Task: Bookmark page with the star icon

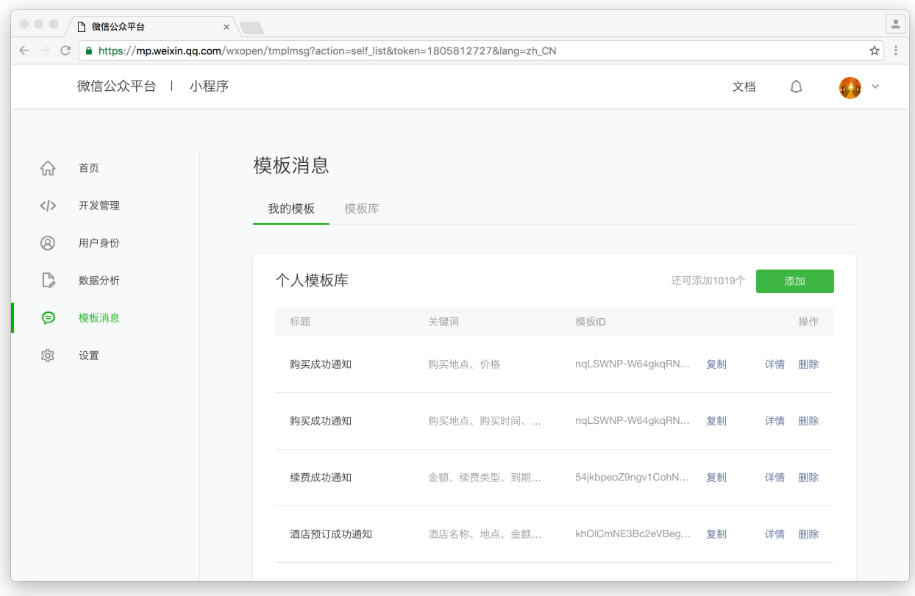Action: pyautogui.click(x=874, y=51)
